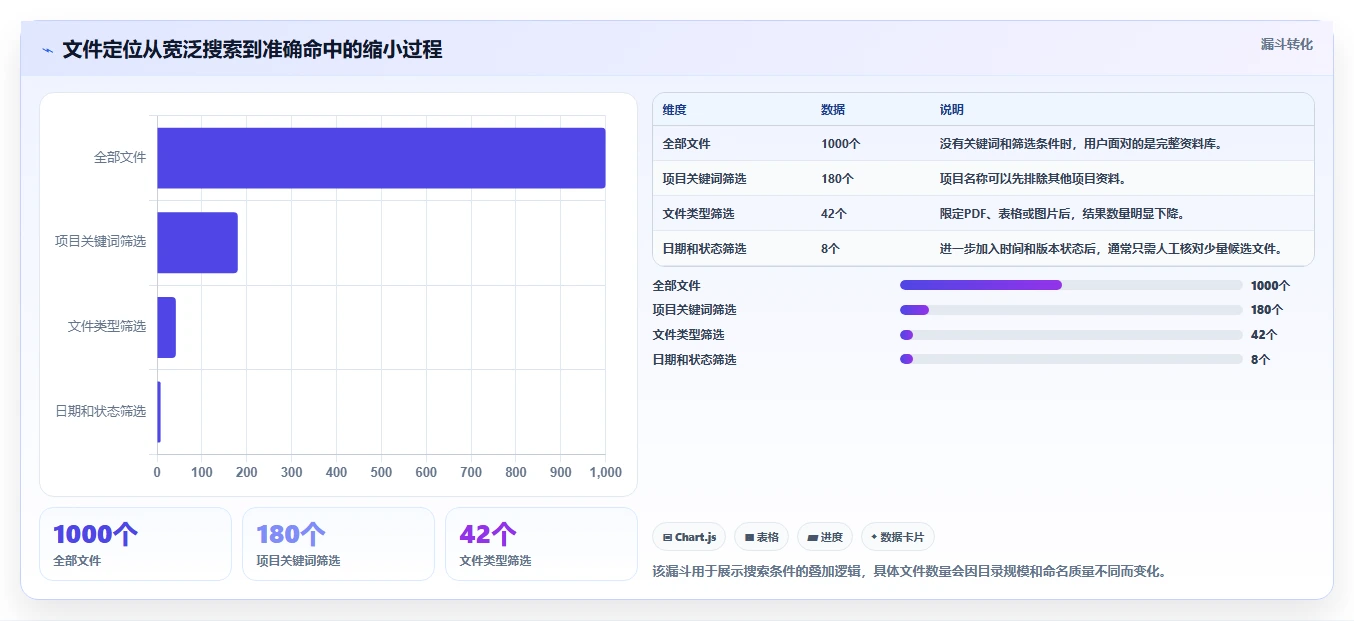Image resolution: width=1354 pixels, height=621 pixels.
Task: Click the title 文件定位从宽泛搜索到准确命中的缩小过程
Action: [253, 50]
